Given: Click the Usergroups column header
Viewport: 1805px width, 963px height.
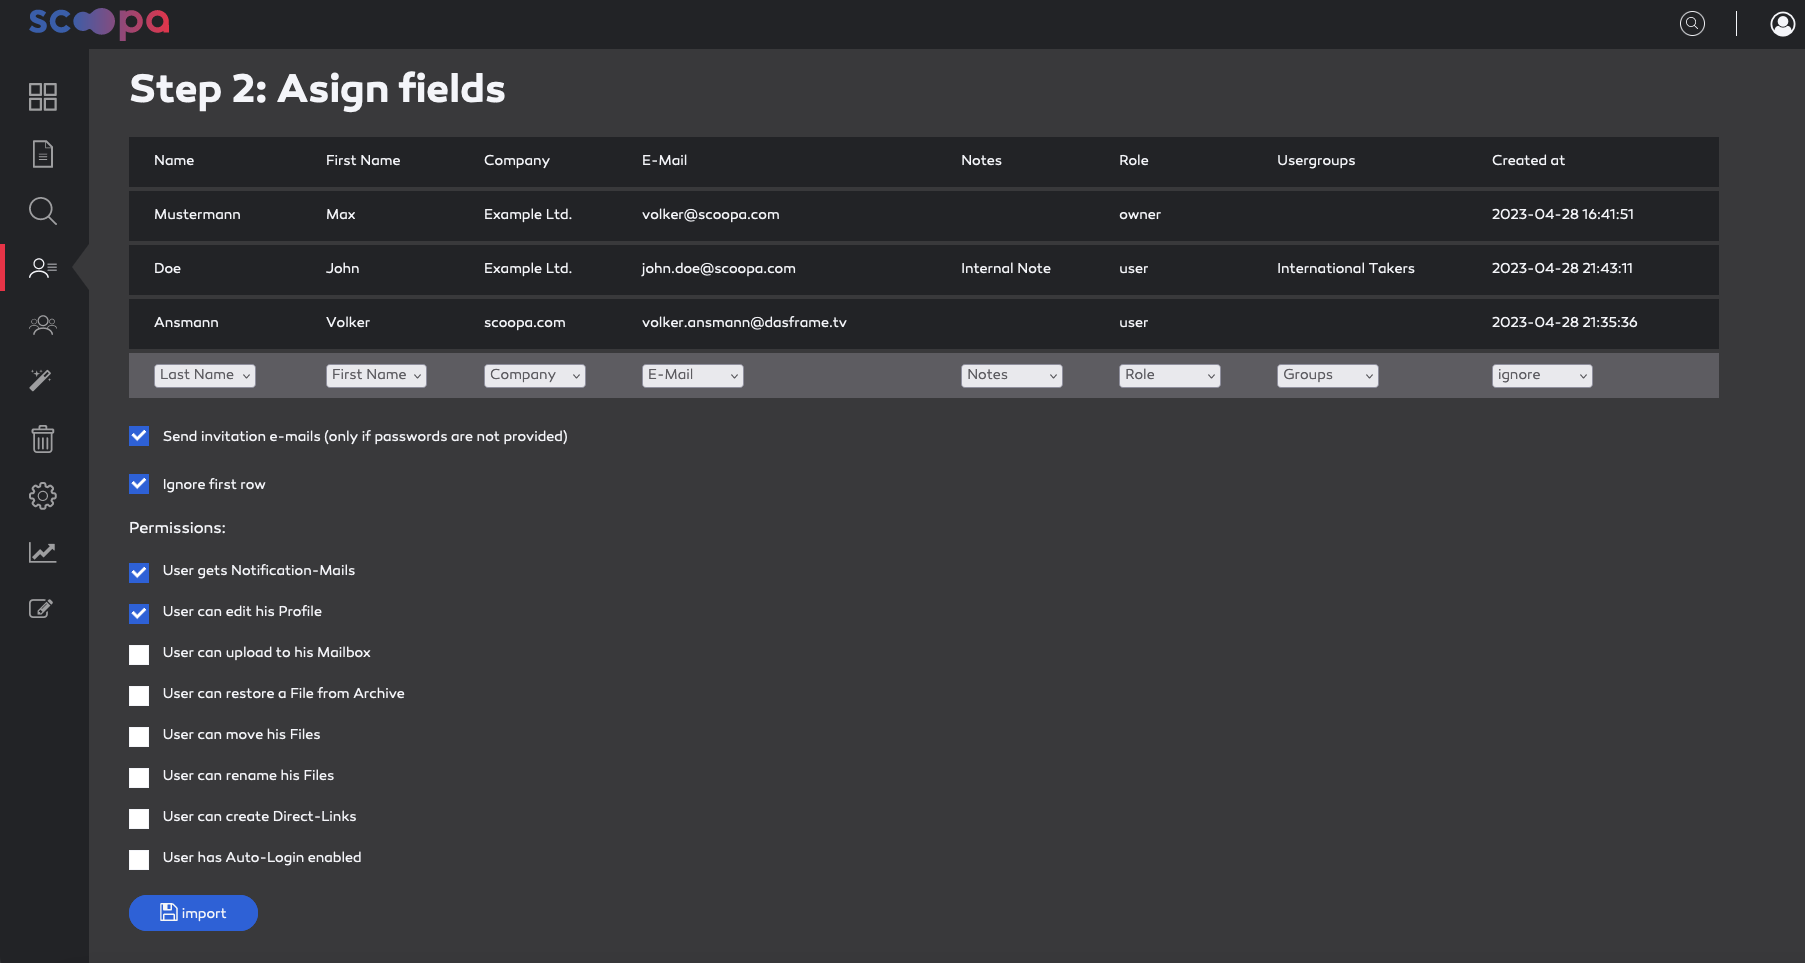Looking at the screenshot, I should pos(1316,160).
